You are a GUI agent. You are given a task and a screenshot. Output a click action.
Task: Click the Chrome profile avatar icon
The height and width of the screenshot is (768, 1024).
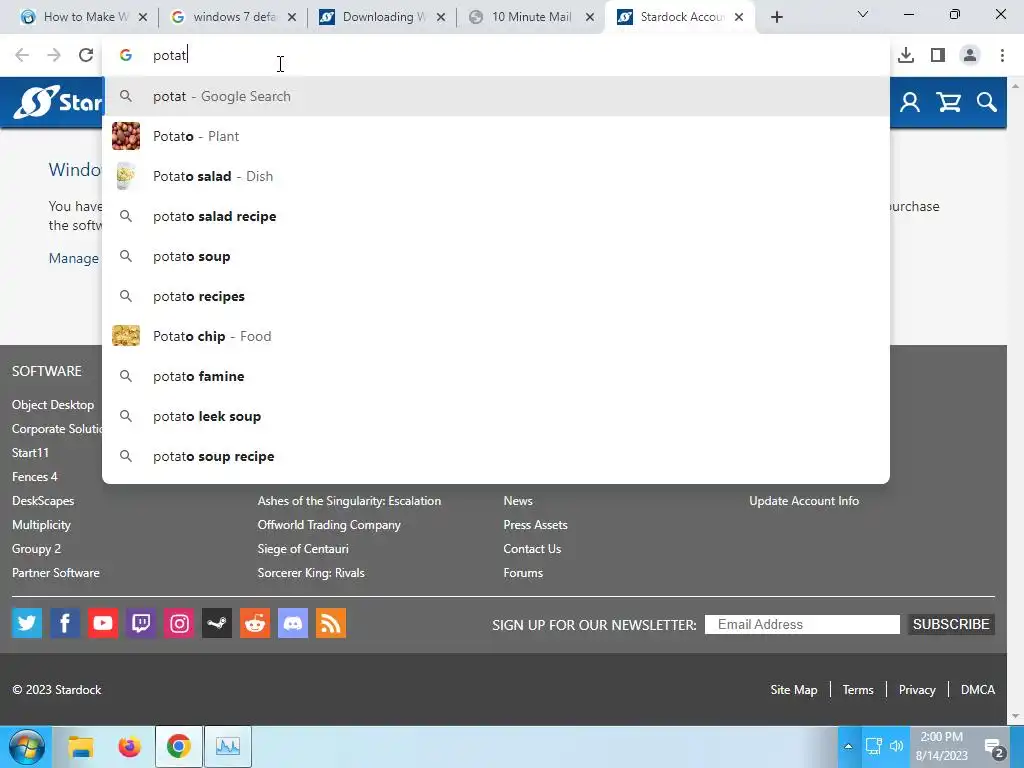pyautogui.click(x=970, y=55)
